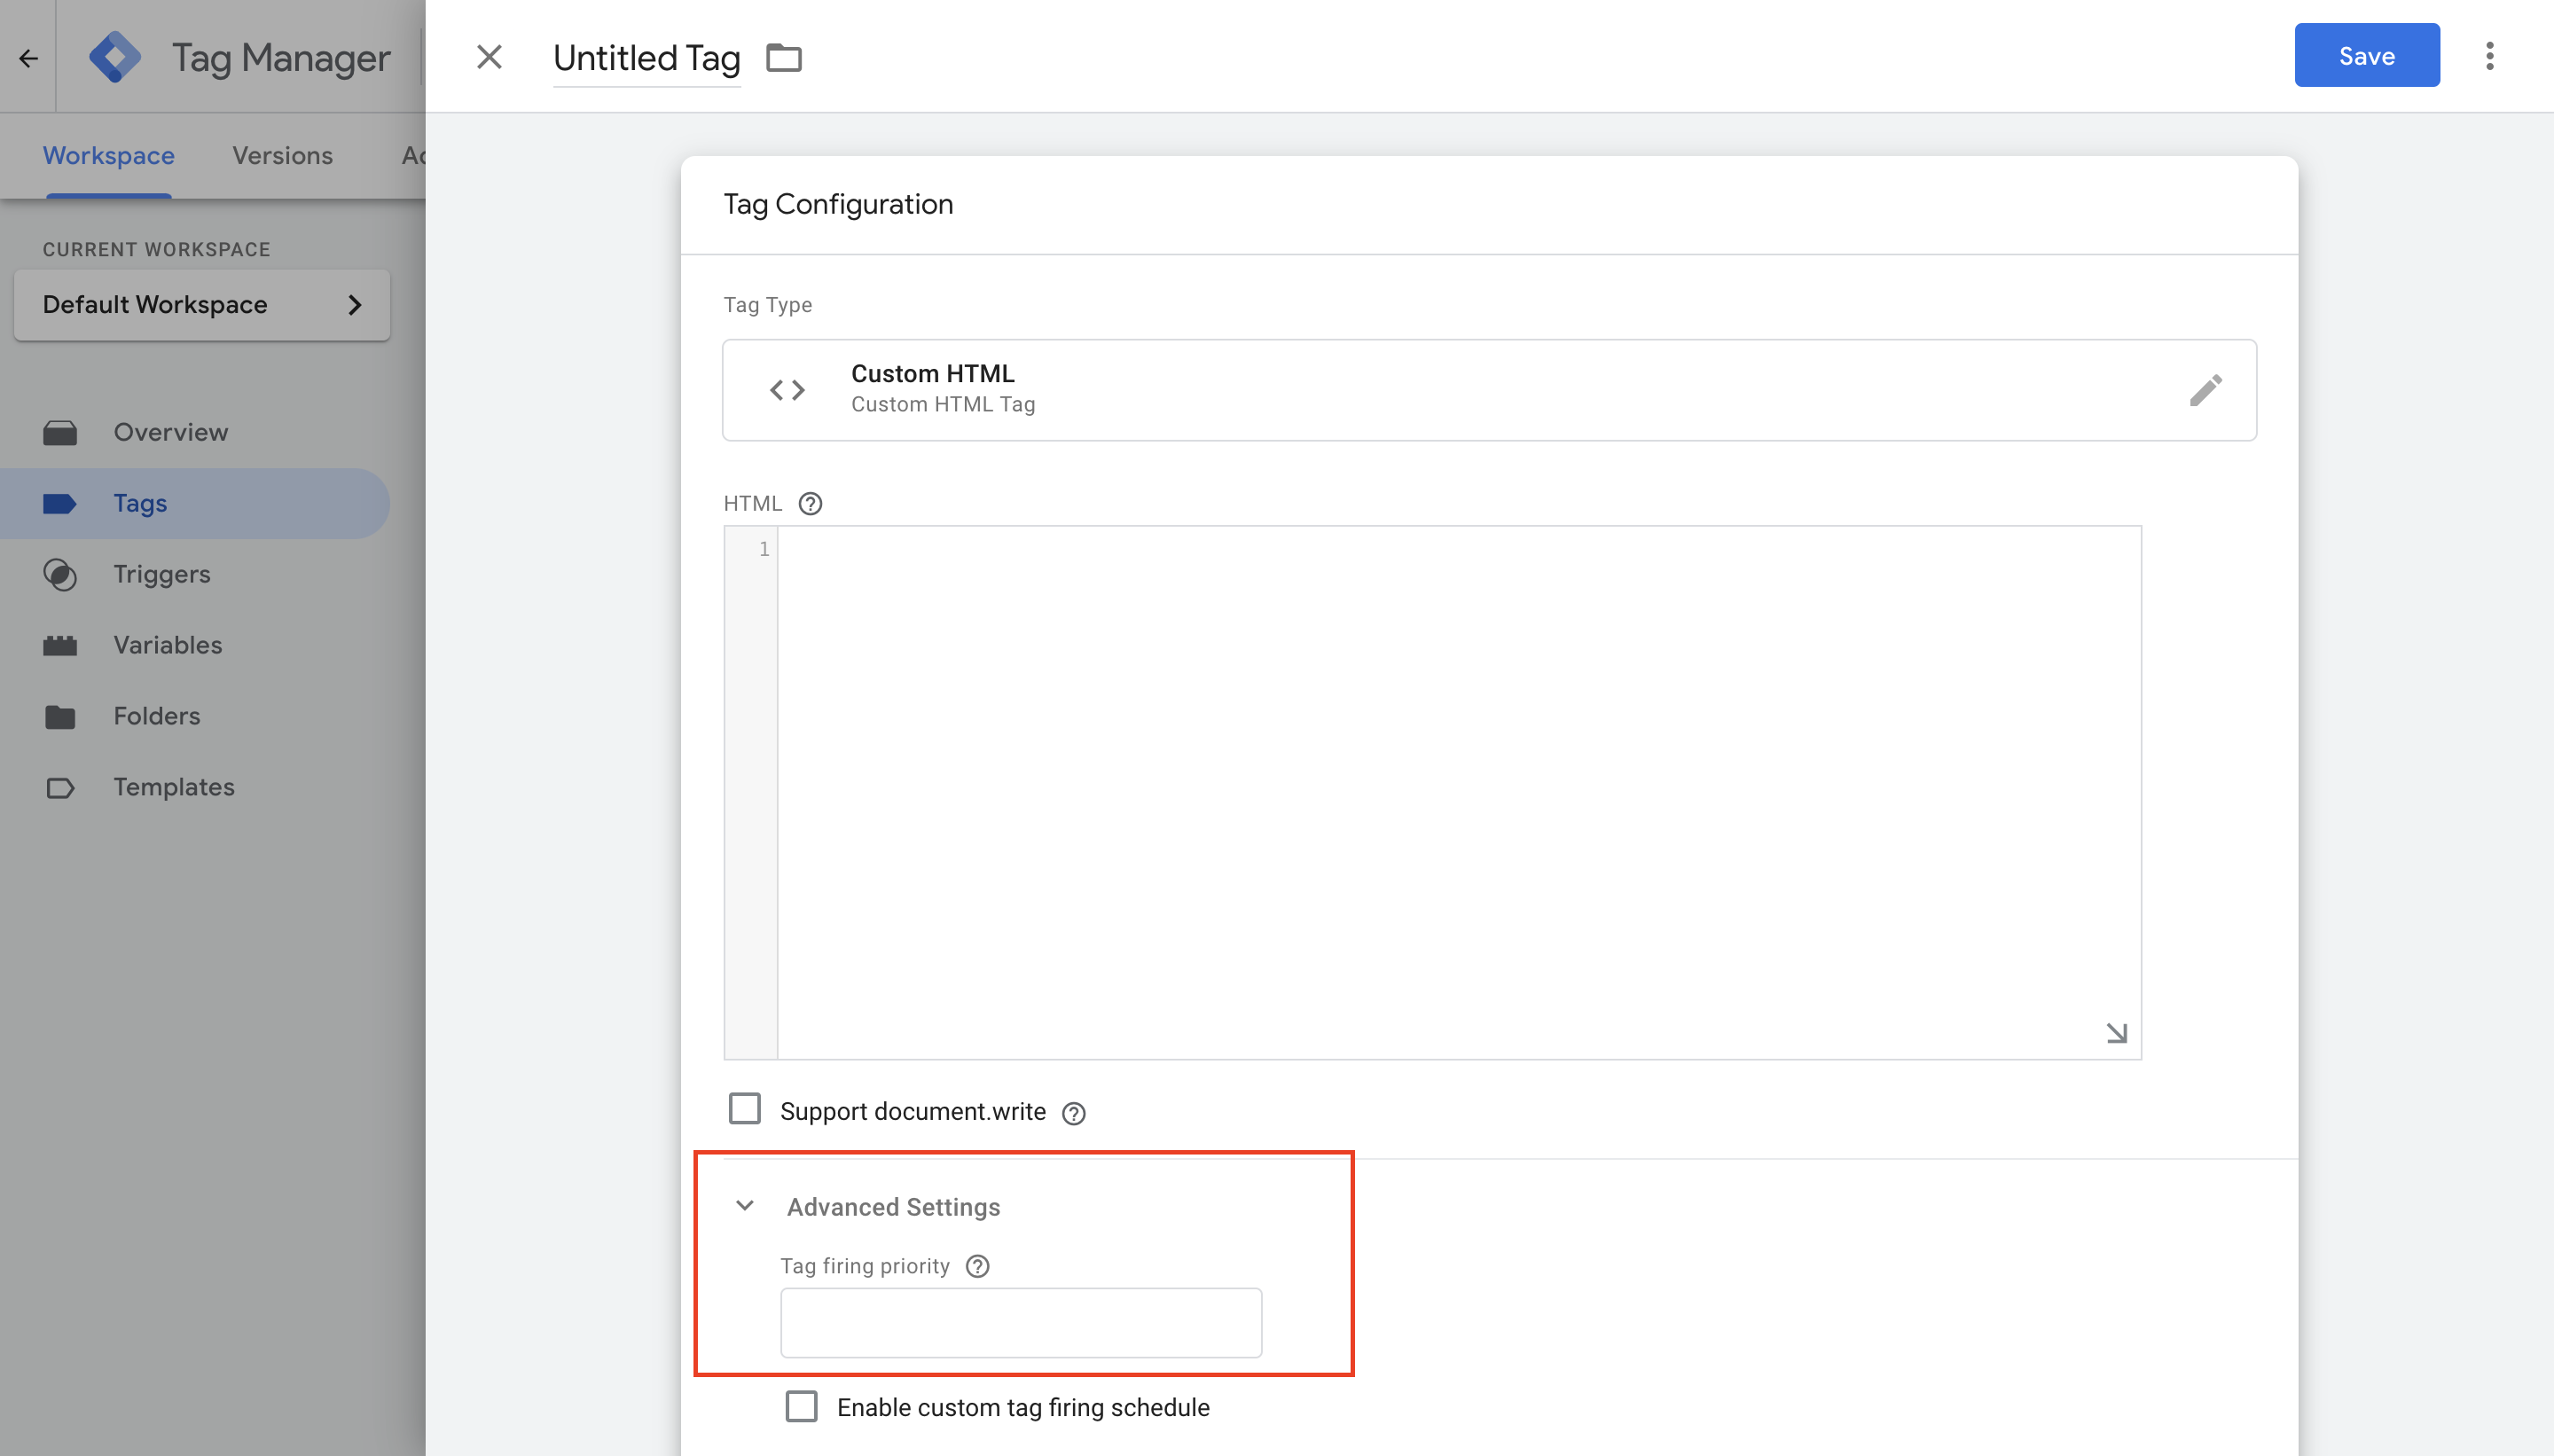Open help for HTML field
The image size is (2554, 1456).
coord(810,503)
